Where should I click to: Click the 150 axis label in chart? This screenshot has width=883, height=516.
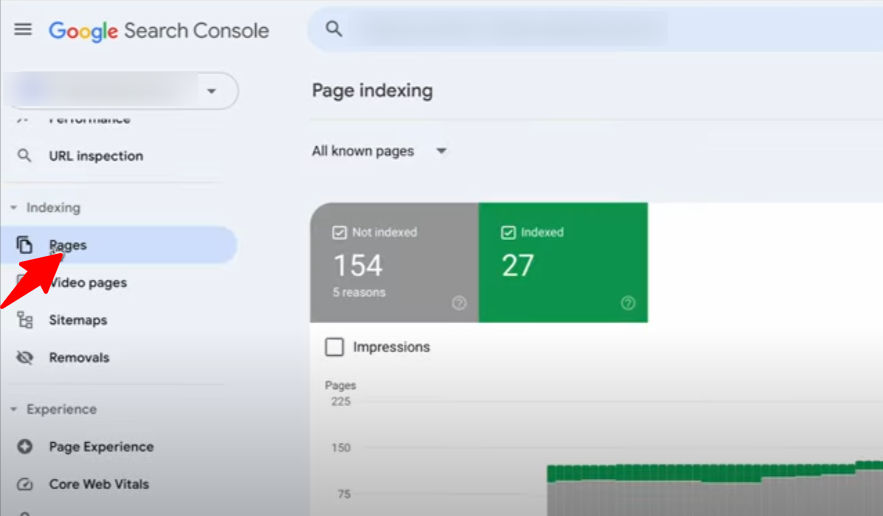341,448
